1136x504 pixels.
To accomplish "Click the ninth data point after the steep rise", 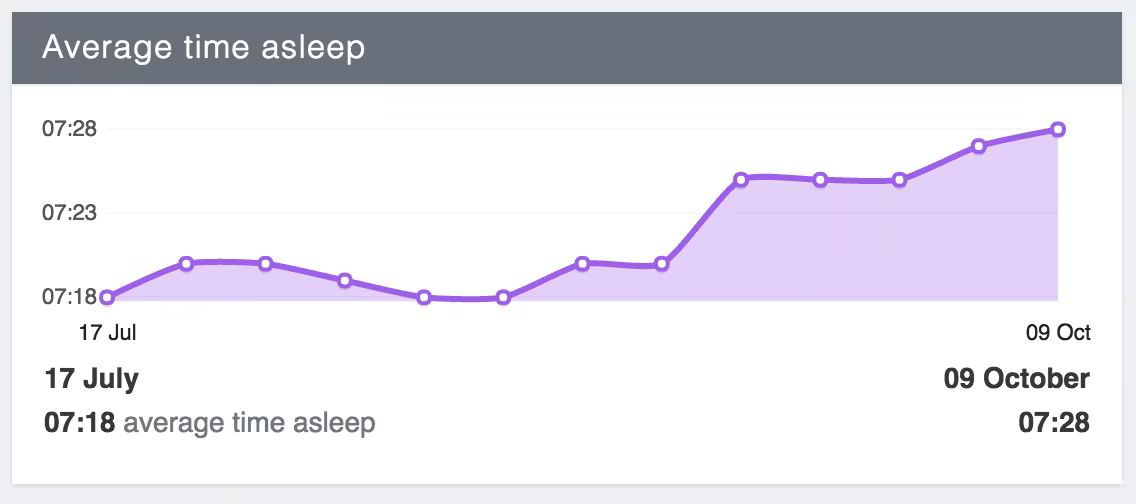I will point(741,180).
